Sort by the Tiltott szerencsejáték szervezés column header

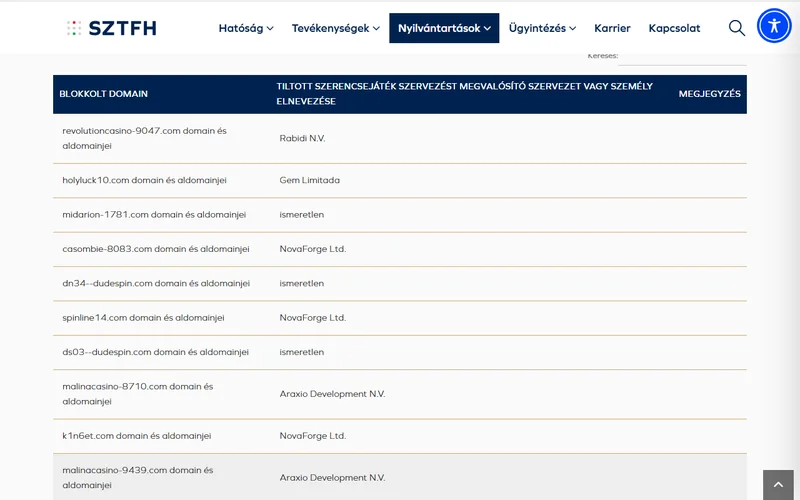click(x=471, y=94)
